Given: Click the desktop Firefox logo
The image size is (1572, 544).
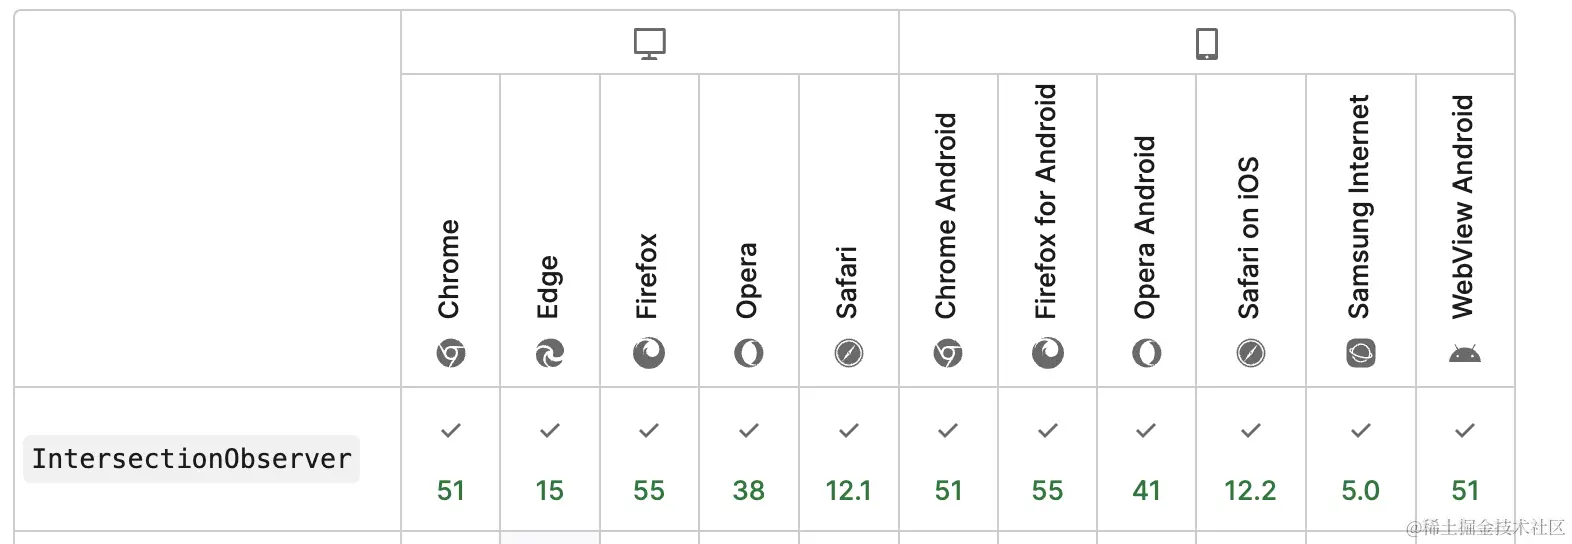Looking at the screenshot, I should [649, 353].
